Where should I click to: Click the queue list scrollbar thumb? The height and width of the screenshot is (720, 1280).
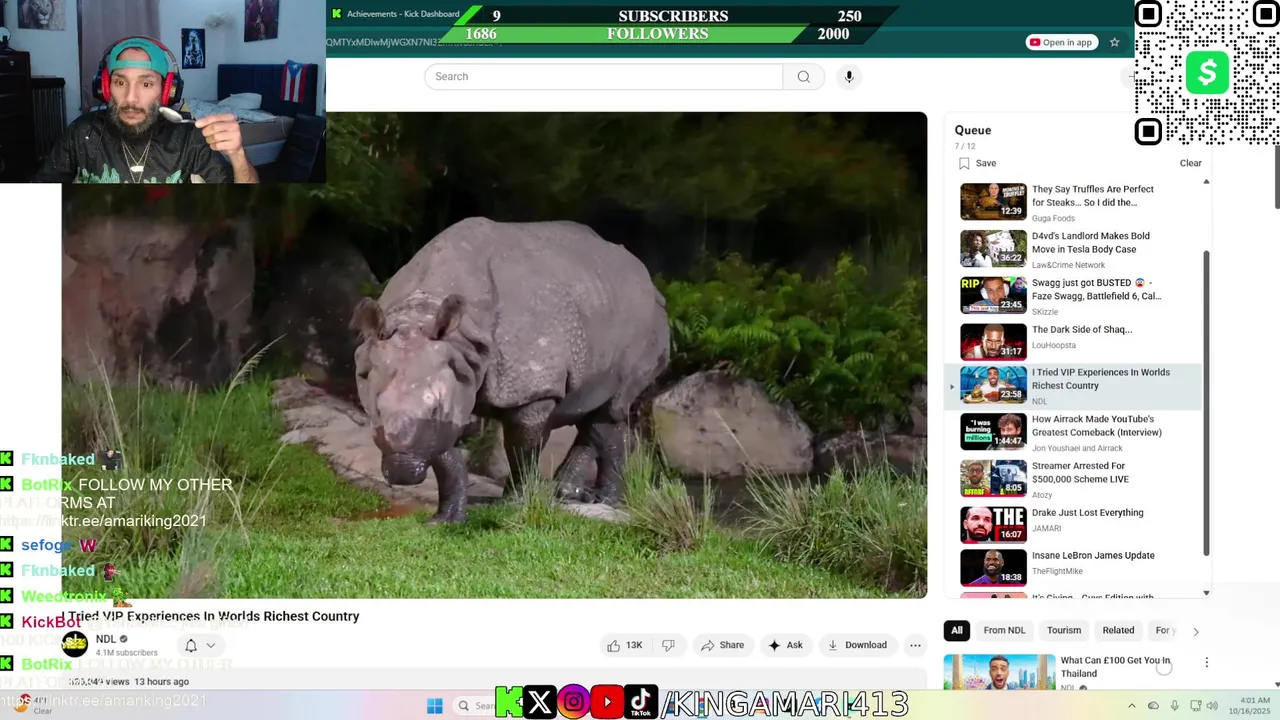pyautogui.click(x=1206, y=402)
